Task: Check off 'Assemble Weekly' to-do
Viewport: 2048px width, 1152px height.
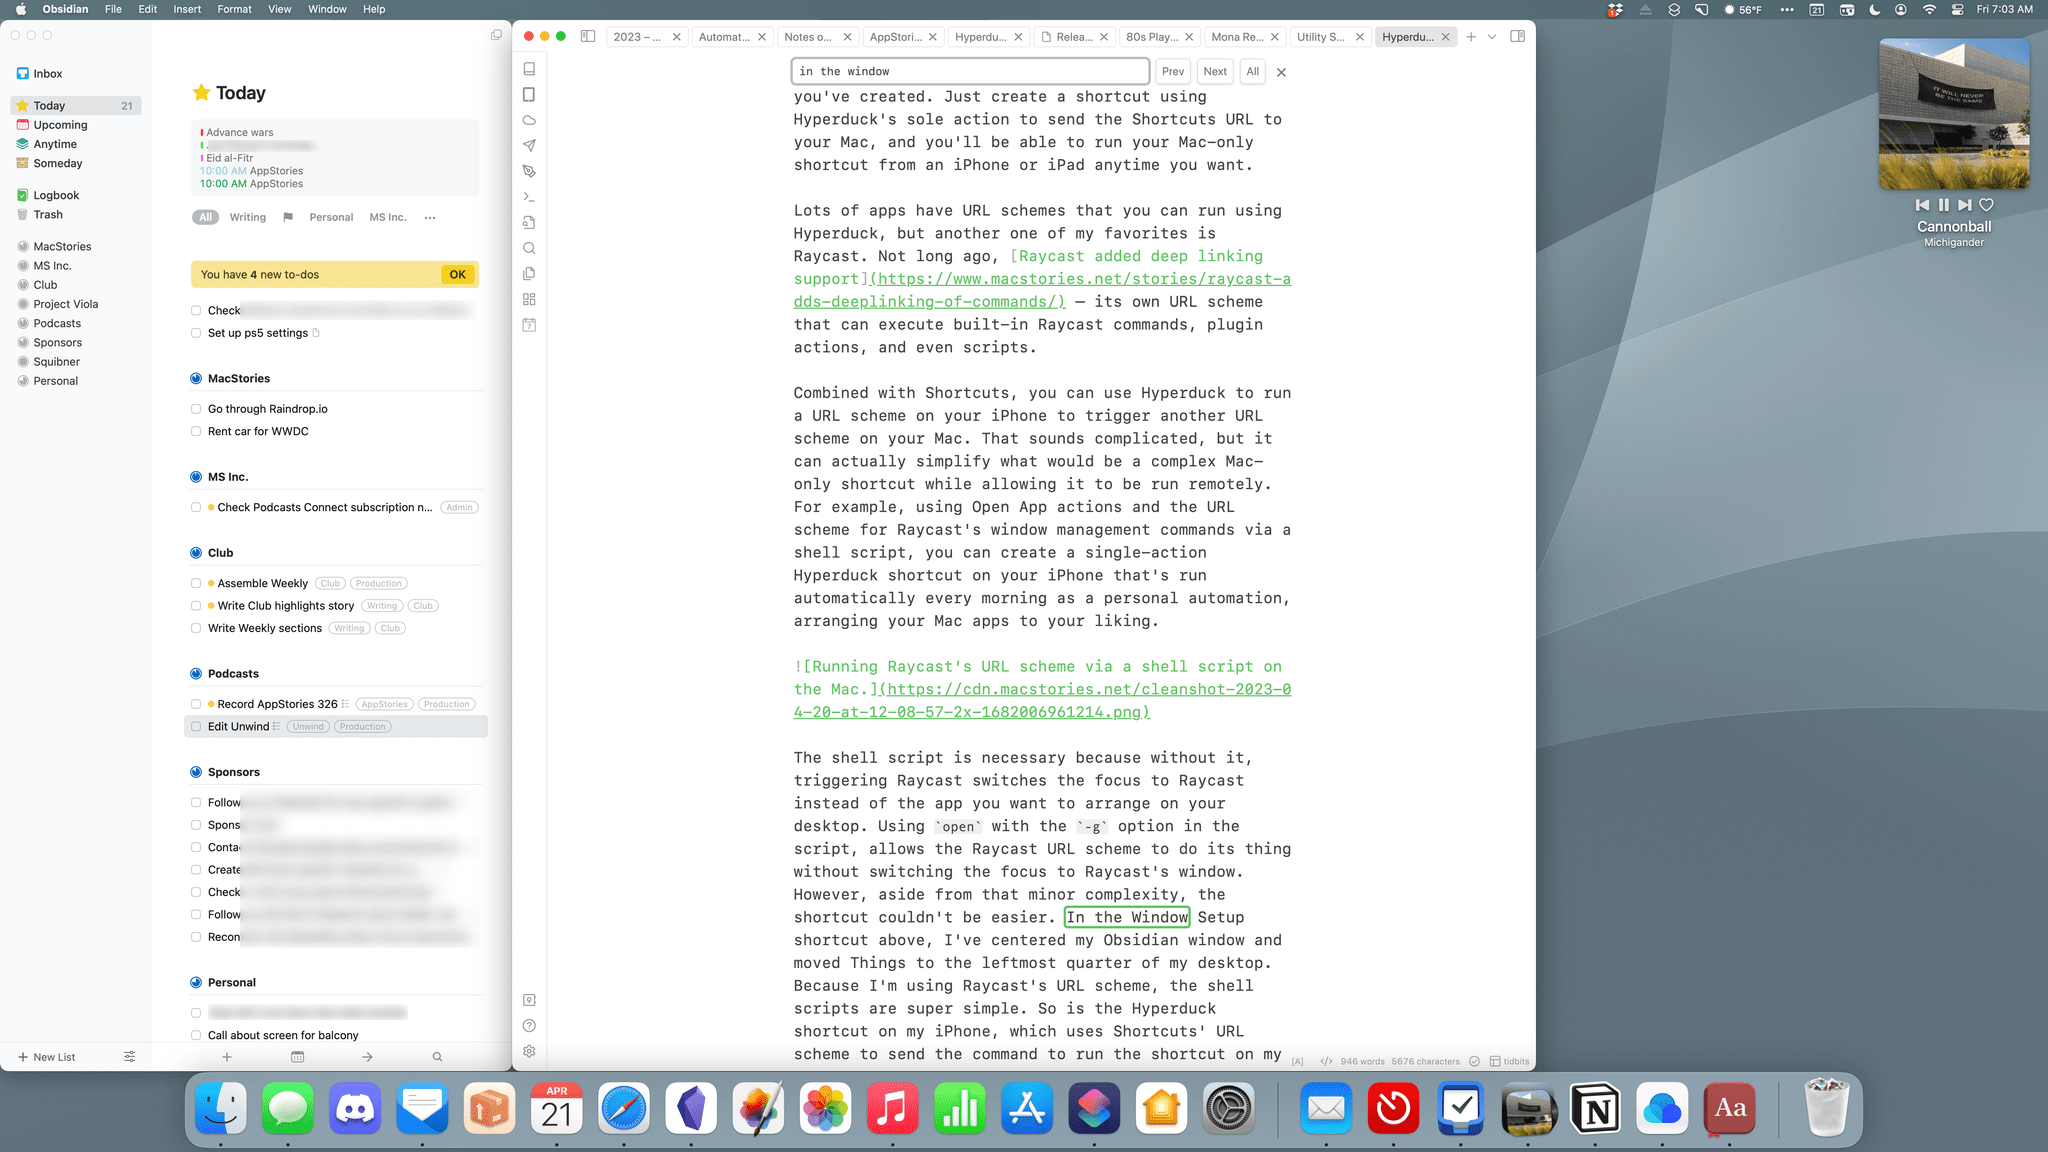Action: click(x=196, y=583)
